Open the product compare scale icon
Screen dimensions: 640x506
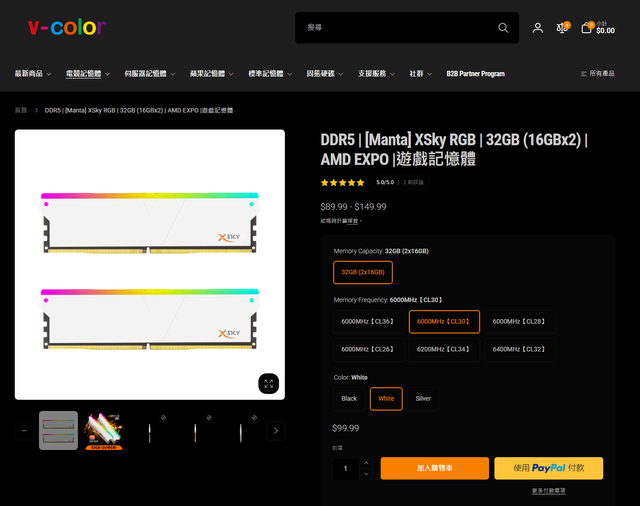(x=562, y=28)
